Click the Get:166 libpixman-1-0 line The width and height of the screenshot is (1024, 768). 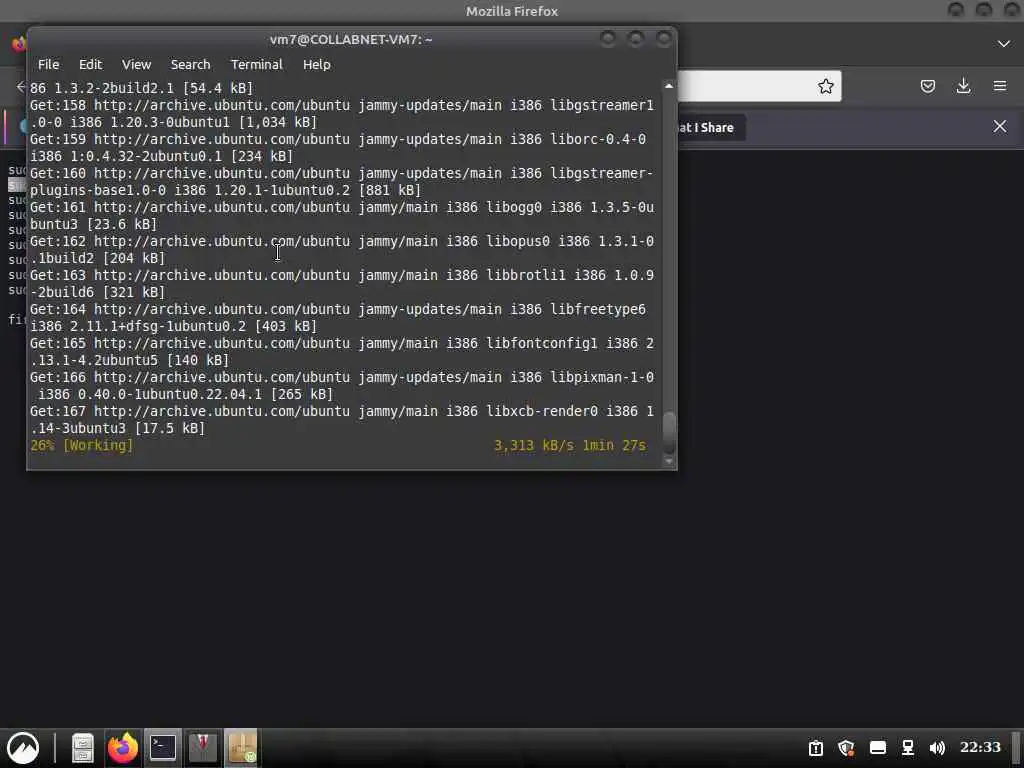[x=342, y=386]
